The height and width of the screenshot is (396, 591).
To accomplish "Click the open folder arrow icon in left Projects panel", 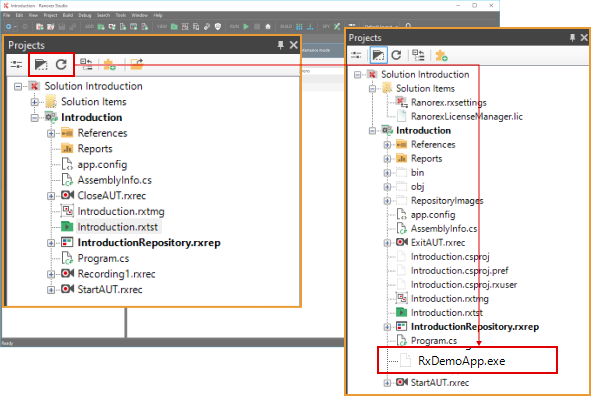I will coord(136,64).
